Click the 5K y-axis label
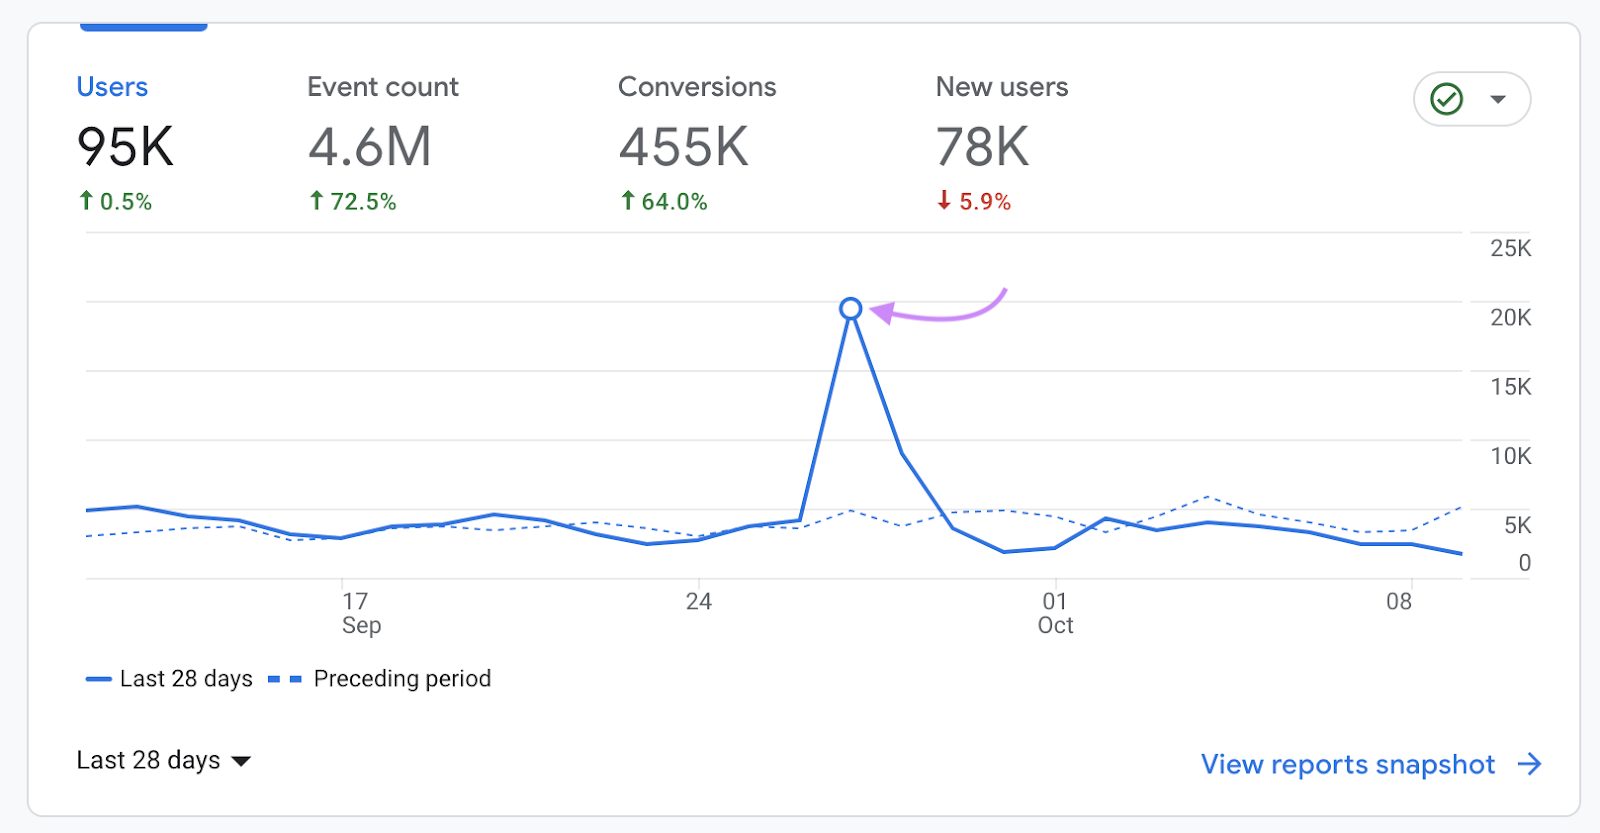This screenshot has height=833, width=1600. [1518, 525]
